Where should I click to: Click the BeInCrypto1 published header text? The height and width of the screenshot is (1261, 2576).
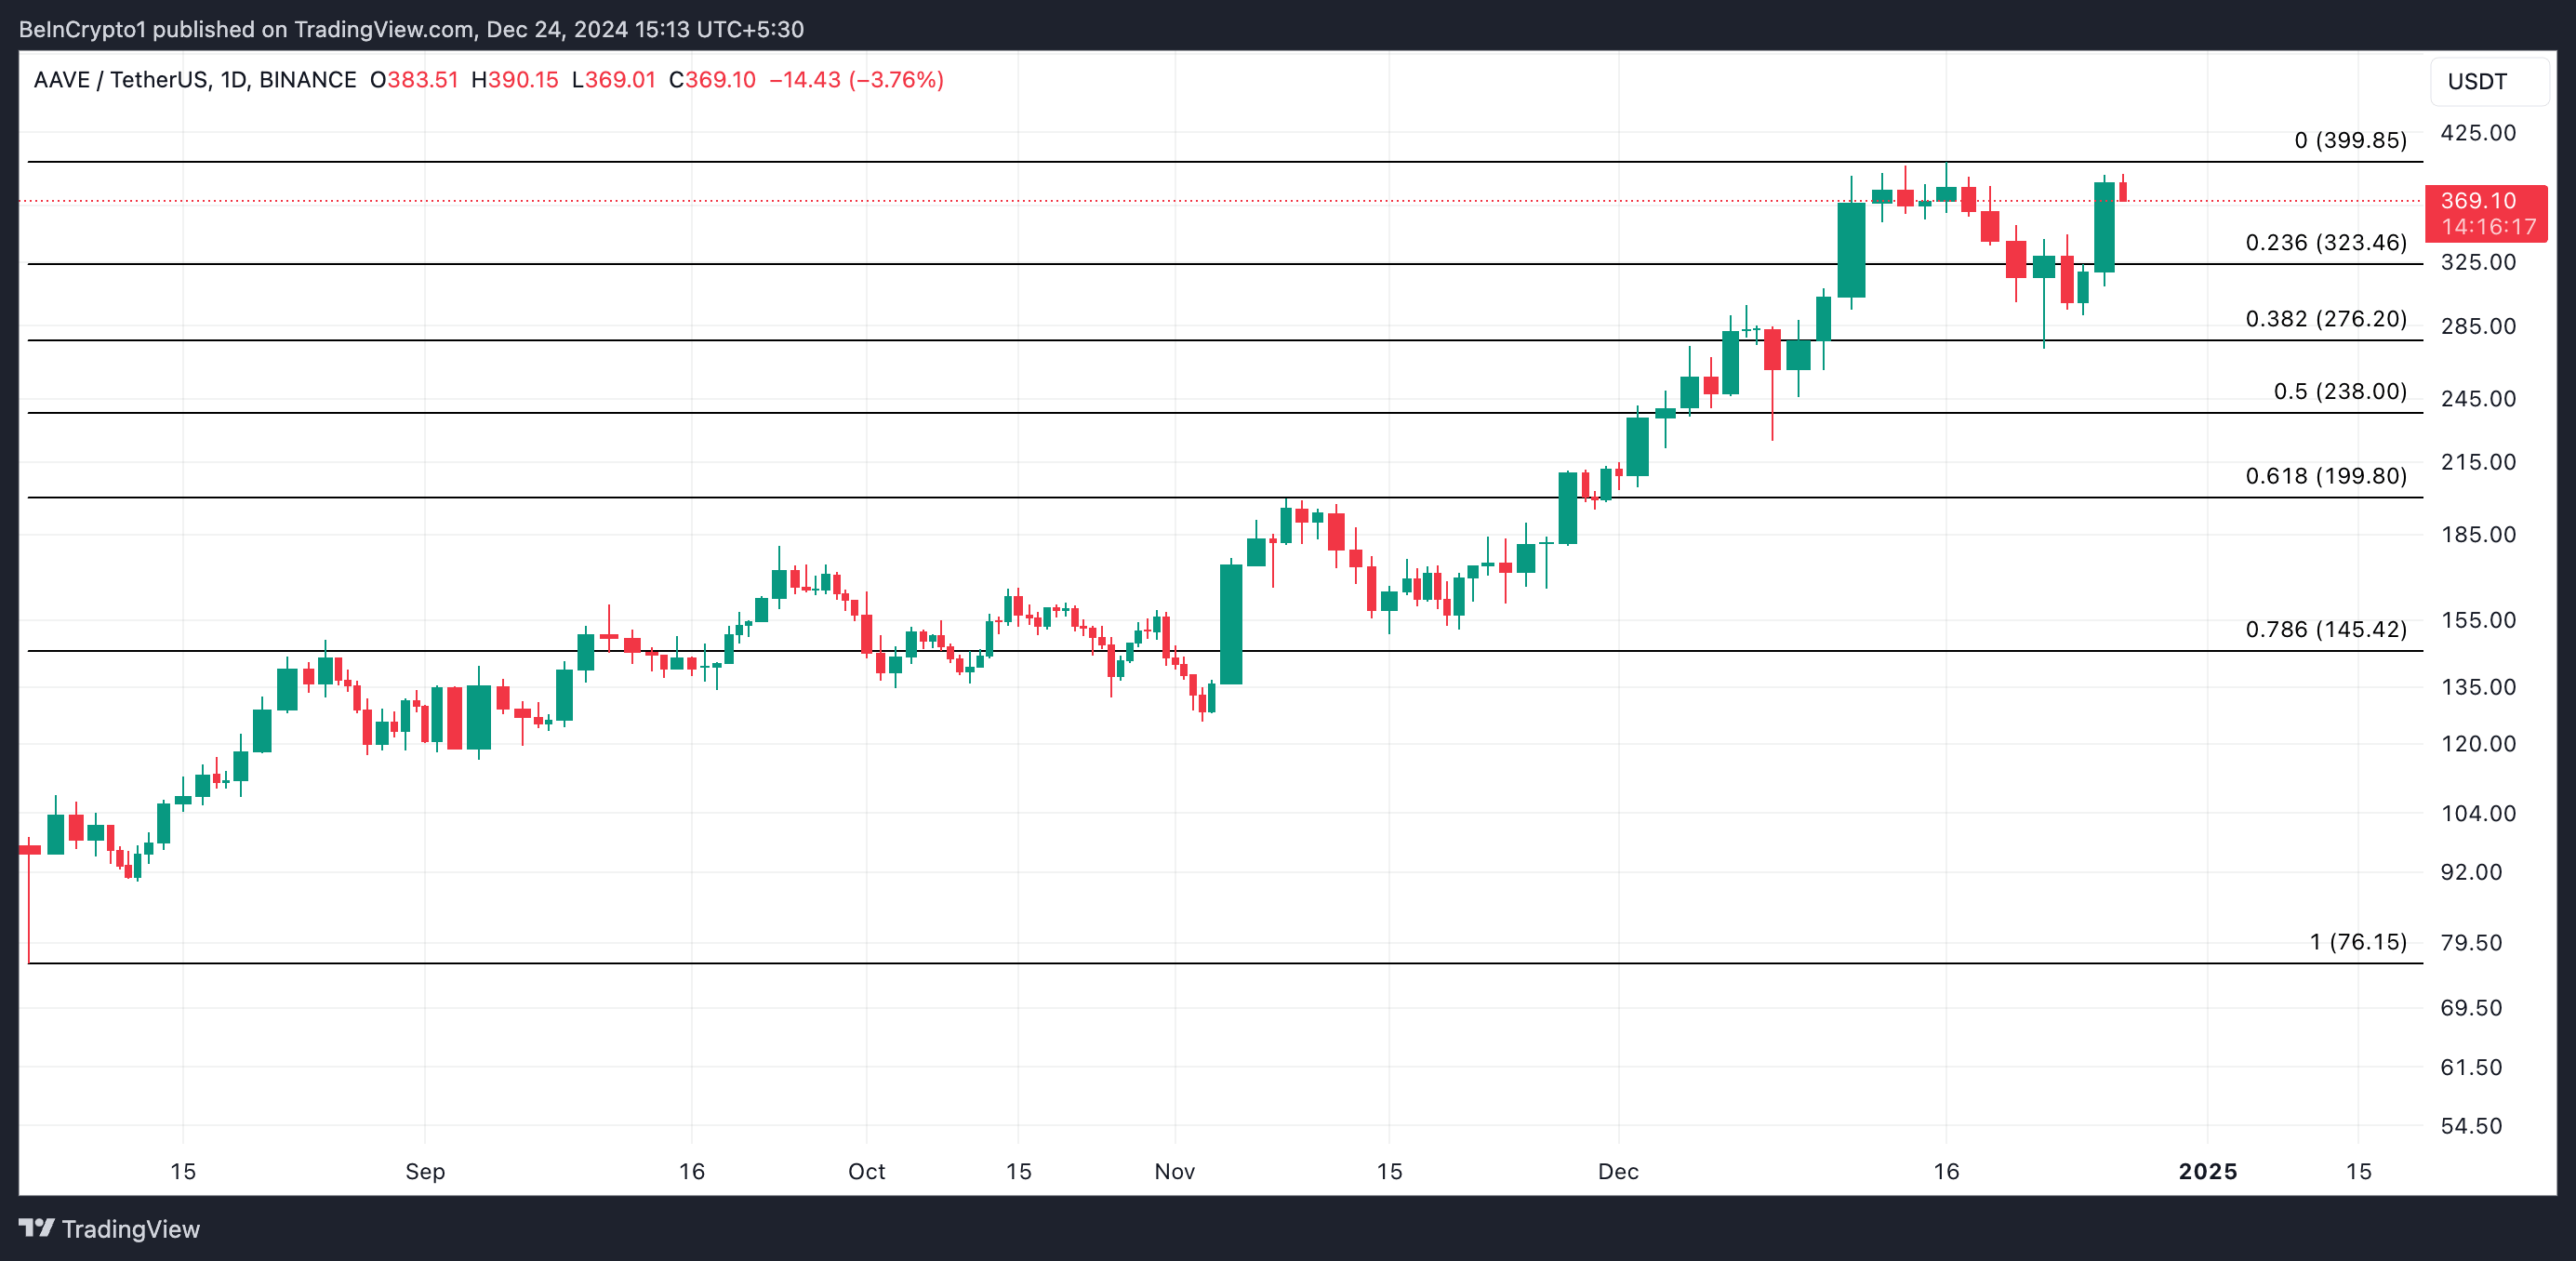(410, 29)
